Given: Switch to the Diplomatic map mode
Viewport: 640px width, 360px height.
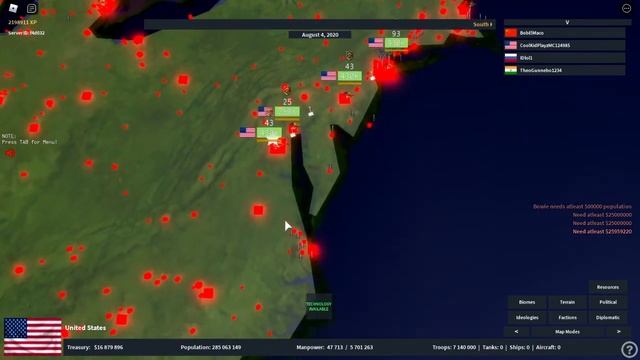Looking at the screenshot, I should tap(608, 318).
